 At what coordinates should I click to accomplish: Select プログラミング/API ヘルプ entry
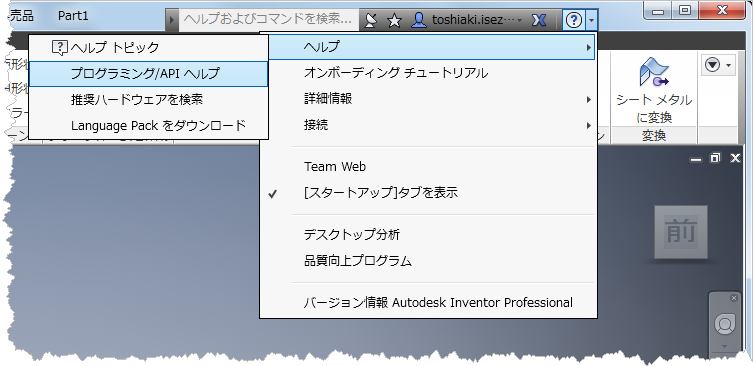[148, 73]
